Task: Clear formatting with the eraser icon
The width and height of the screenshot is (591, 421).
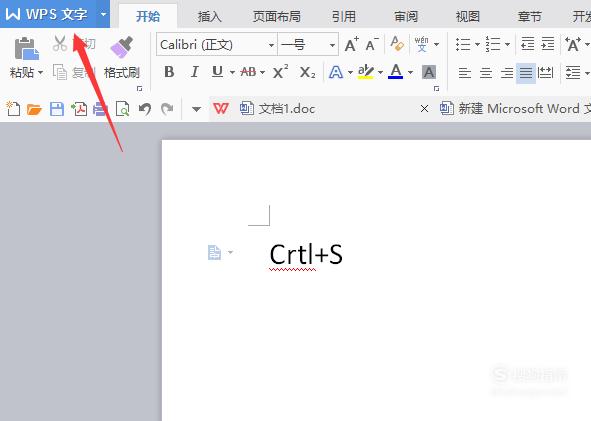Action: [397, 44]
